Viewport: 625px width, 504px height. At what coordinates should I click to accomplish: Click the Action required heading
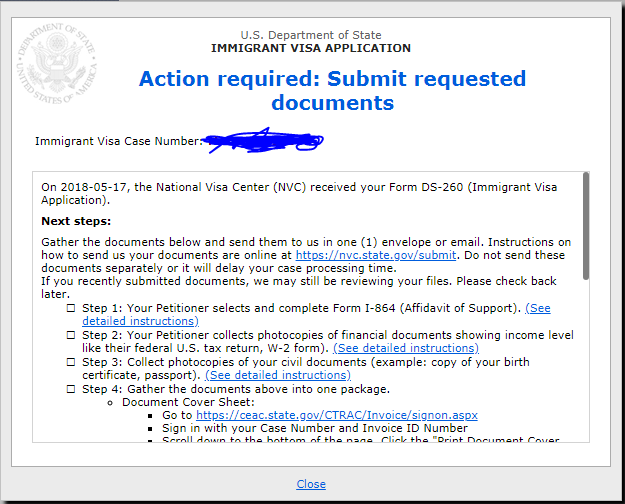[332, 91]
